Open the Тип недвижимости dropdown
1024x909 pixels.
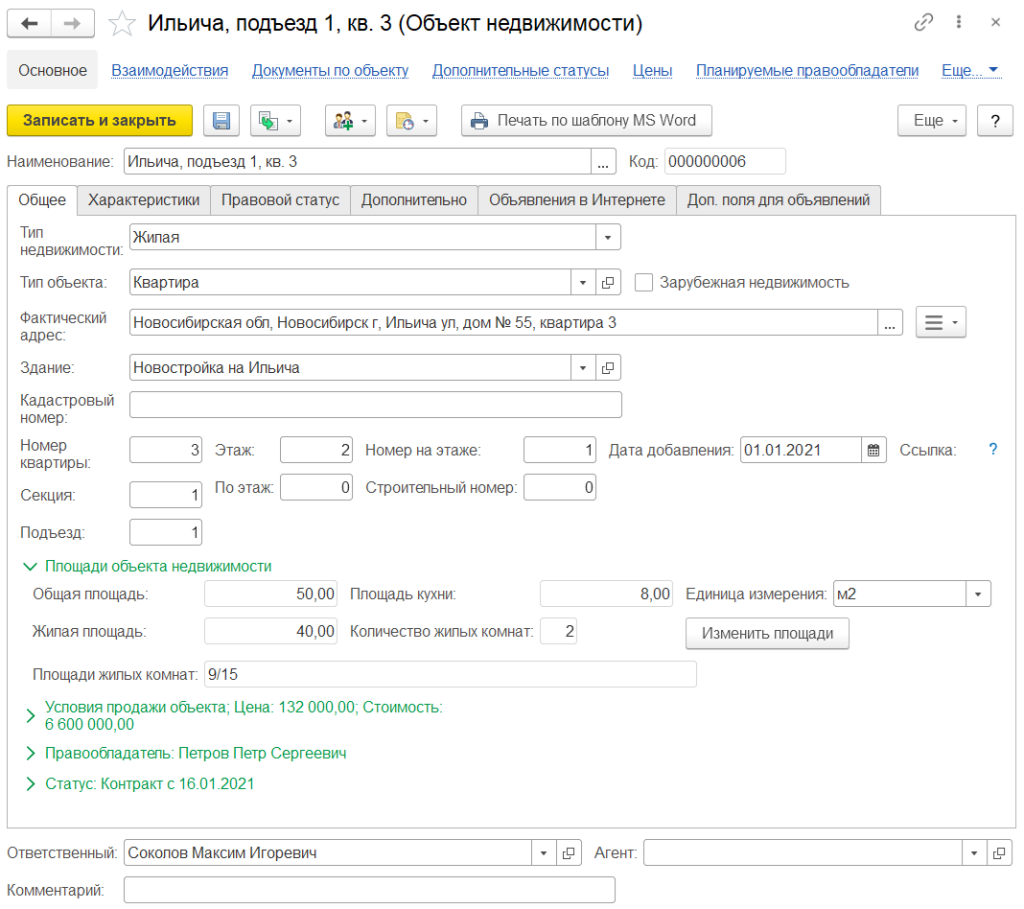[608, 237]
